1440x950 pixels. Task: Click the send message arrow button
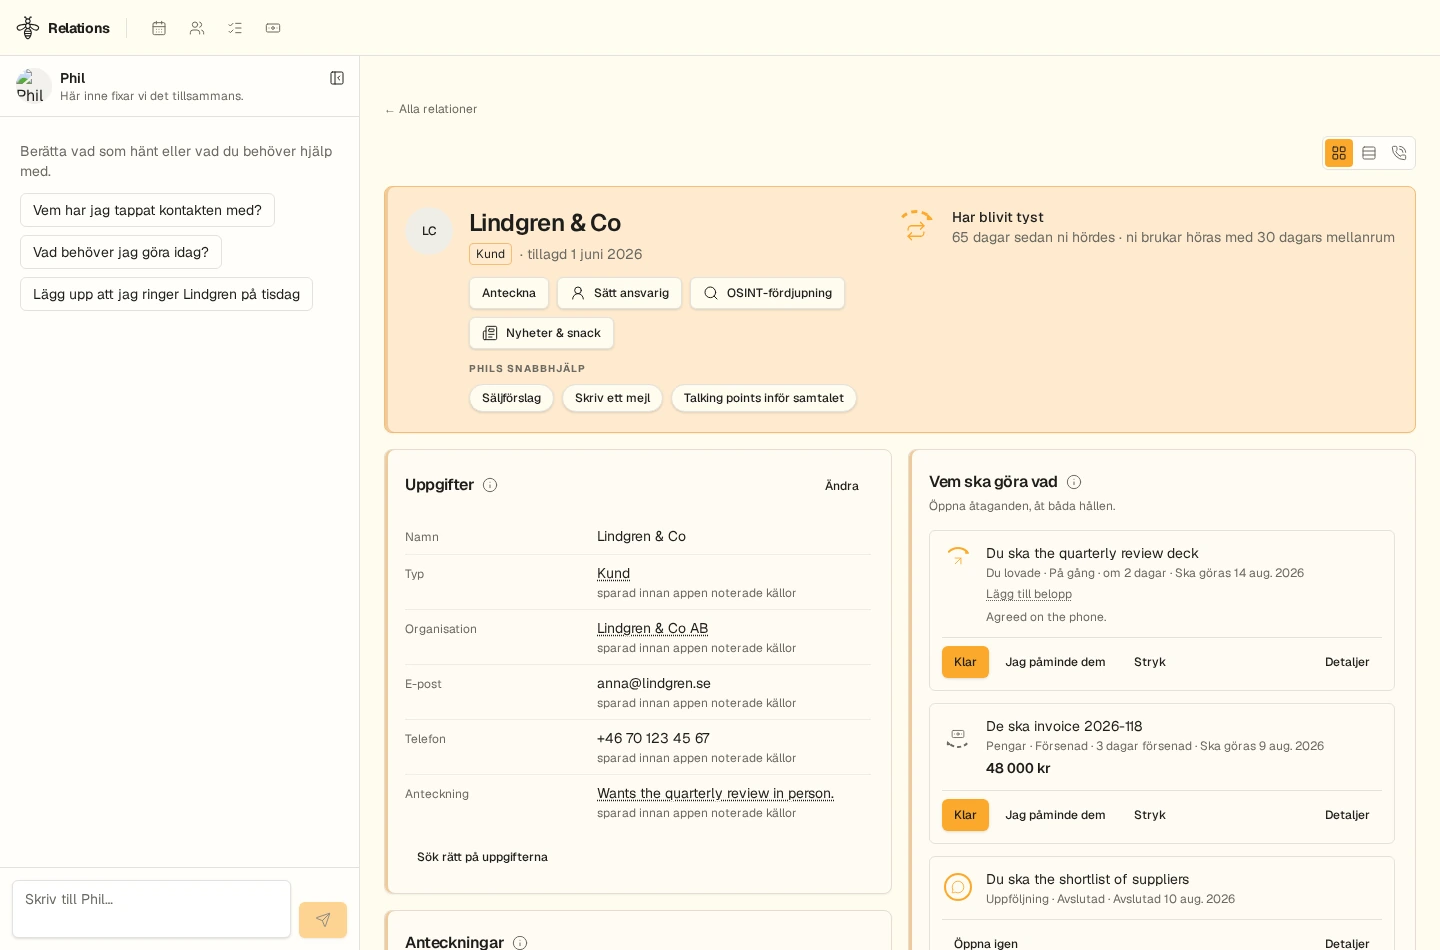[323, 920]
